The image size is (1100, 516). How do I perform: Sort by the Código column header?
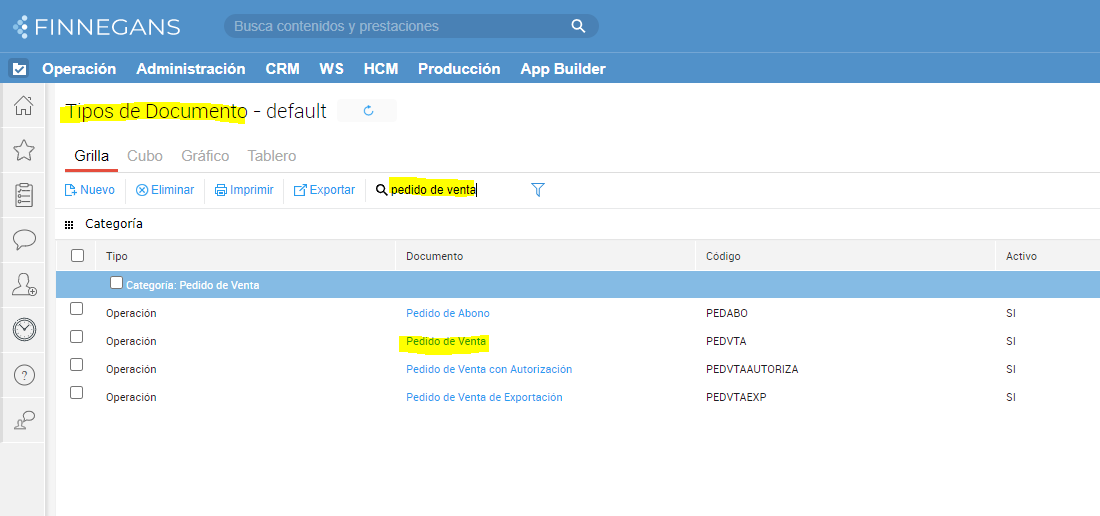[x=723, y=257]
